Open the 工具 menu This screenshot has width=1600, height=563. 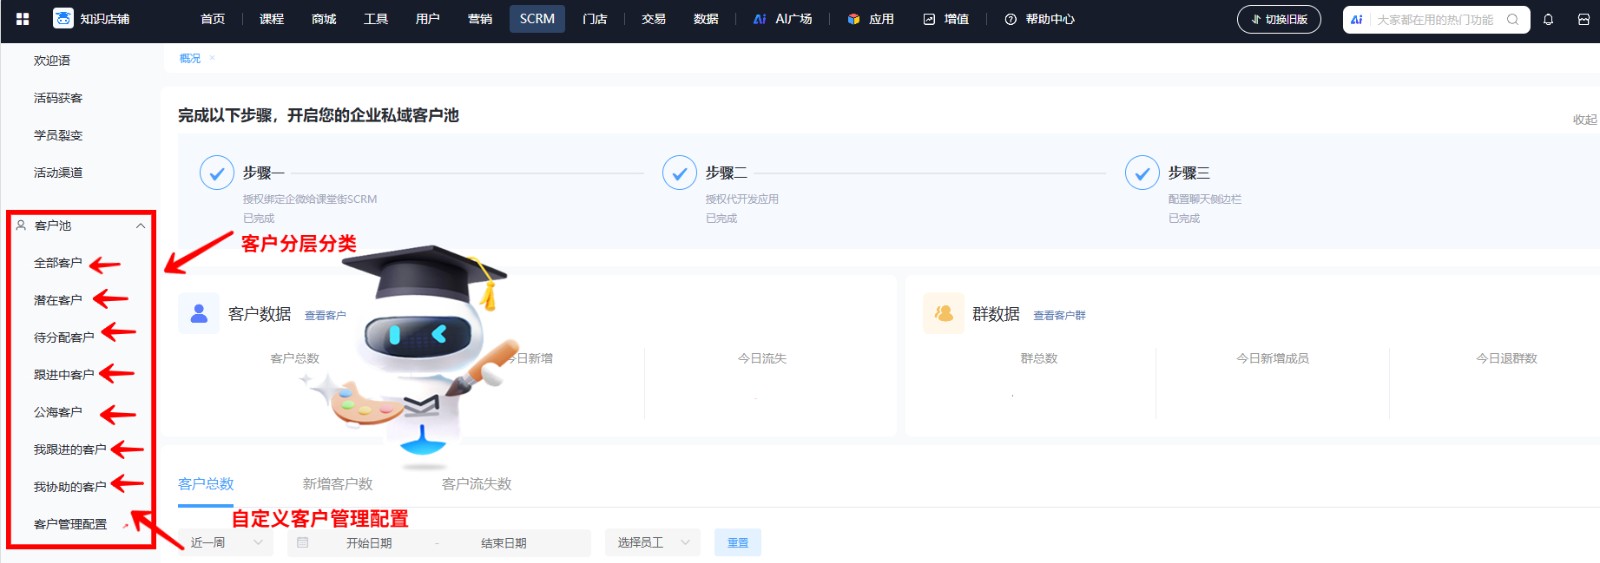376,19
